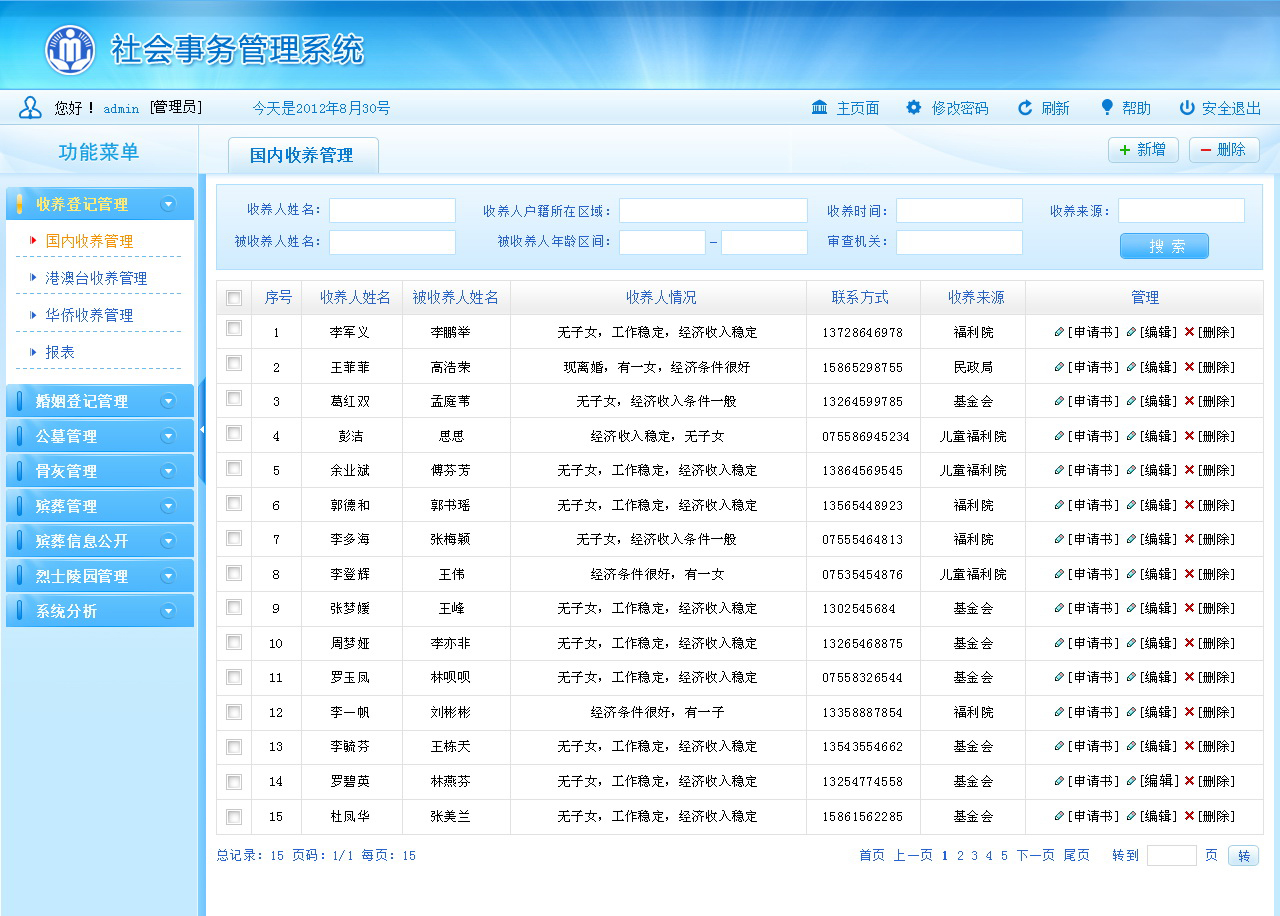Expand the 烈士陵园管理 section arrow
The image size is (1280, 916).
point(168,576)
